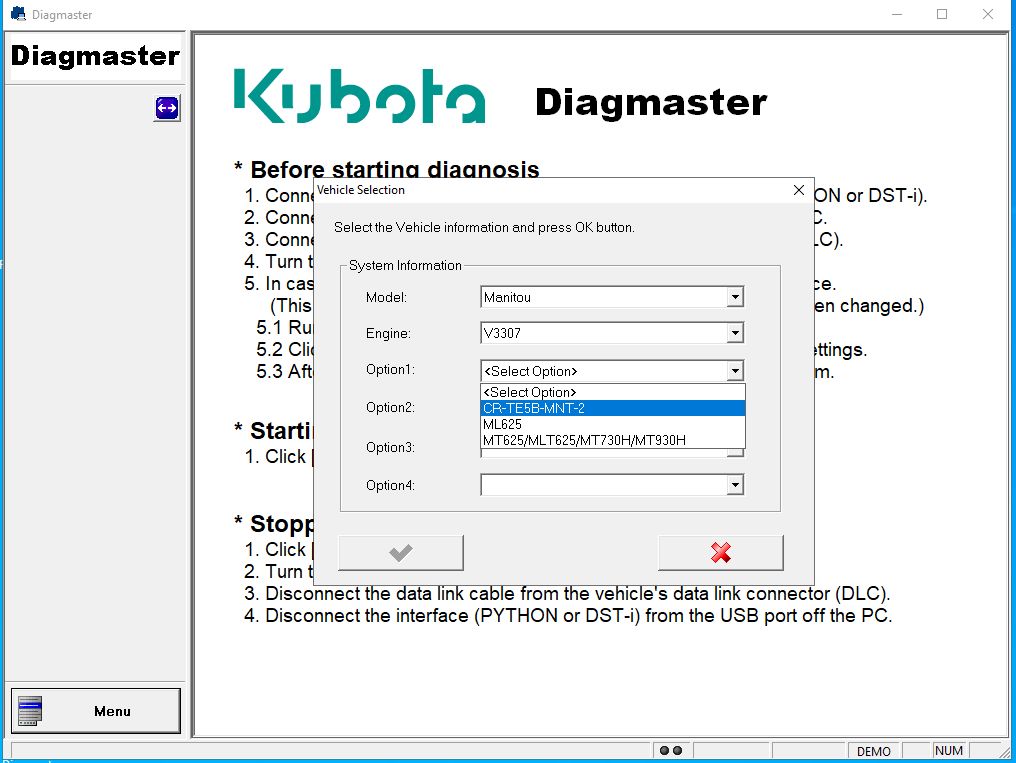Click the Option1 label text

(x=390, y=369)
